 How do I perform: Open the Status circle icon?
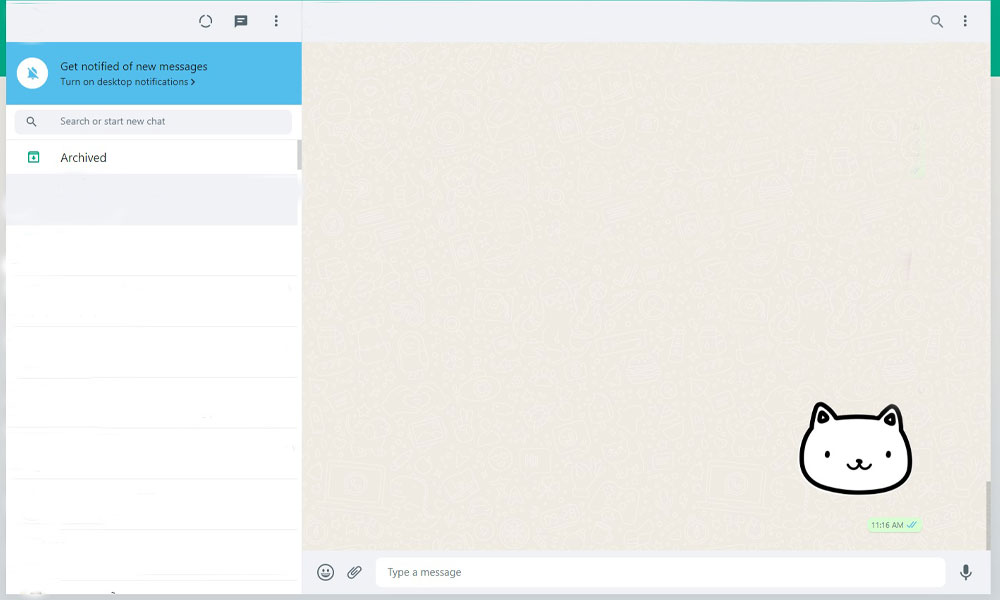pyautogui.click(x=206, y=21)
